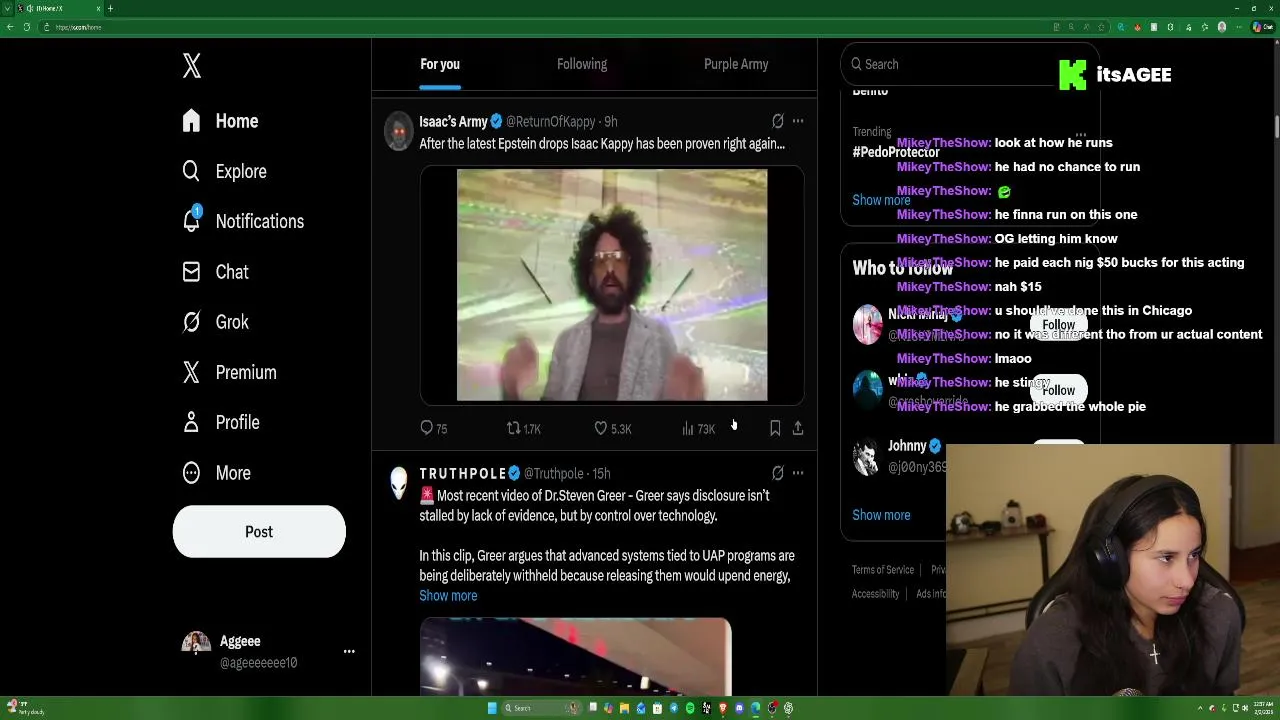Image resolution: width=1280 pixels, height=720 pixels.
Task: Open the @ReturnOfKappy handle link
Action: tap(550, 121)
